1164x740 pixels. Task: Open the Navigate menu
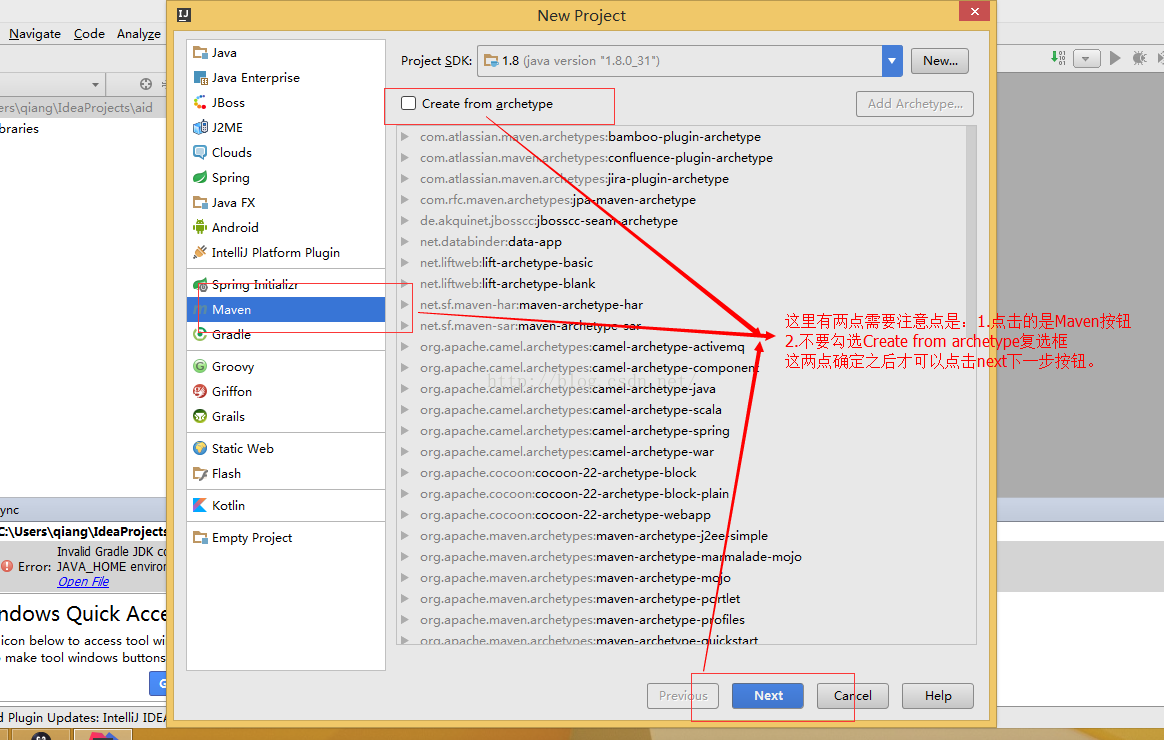(35, 33)
